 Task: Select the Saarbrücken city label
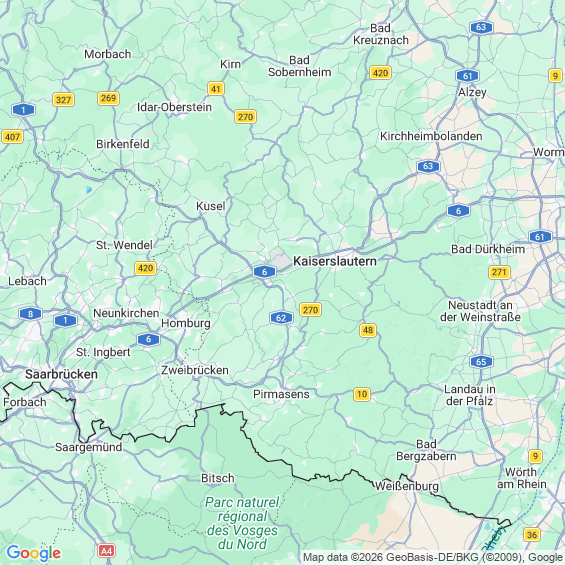(x=62, y=374)
